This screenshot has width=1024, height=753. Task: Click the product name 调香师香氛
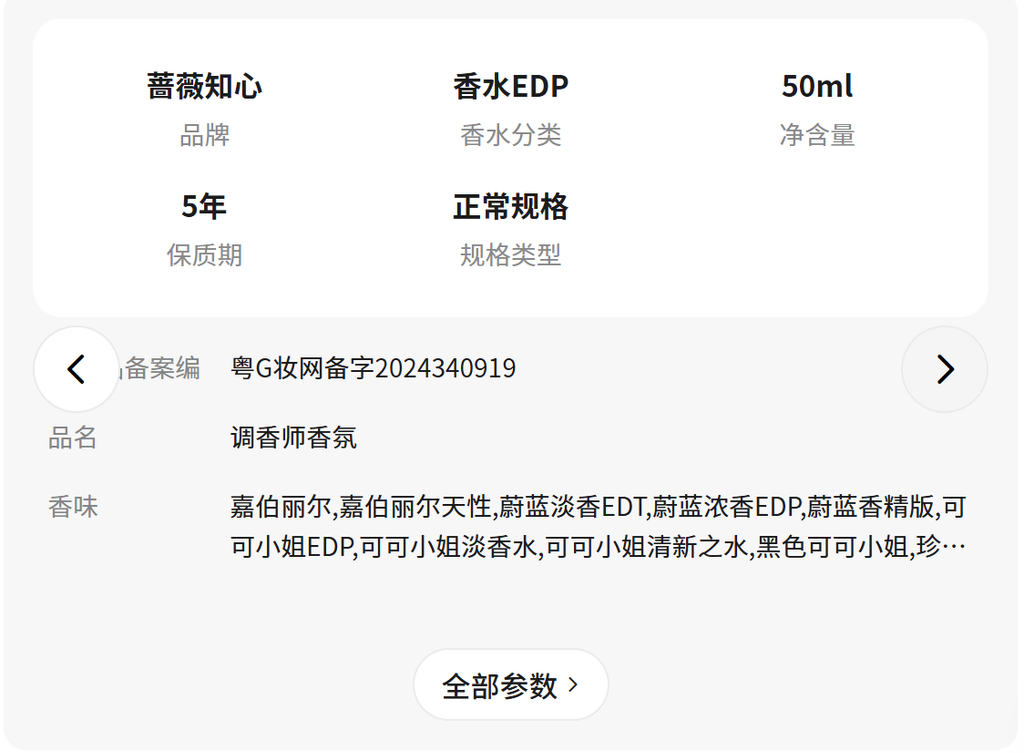point(293,438)
